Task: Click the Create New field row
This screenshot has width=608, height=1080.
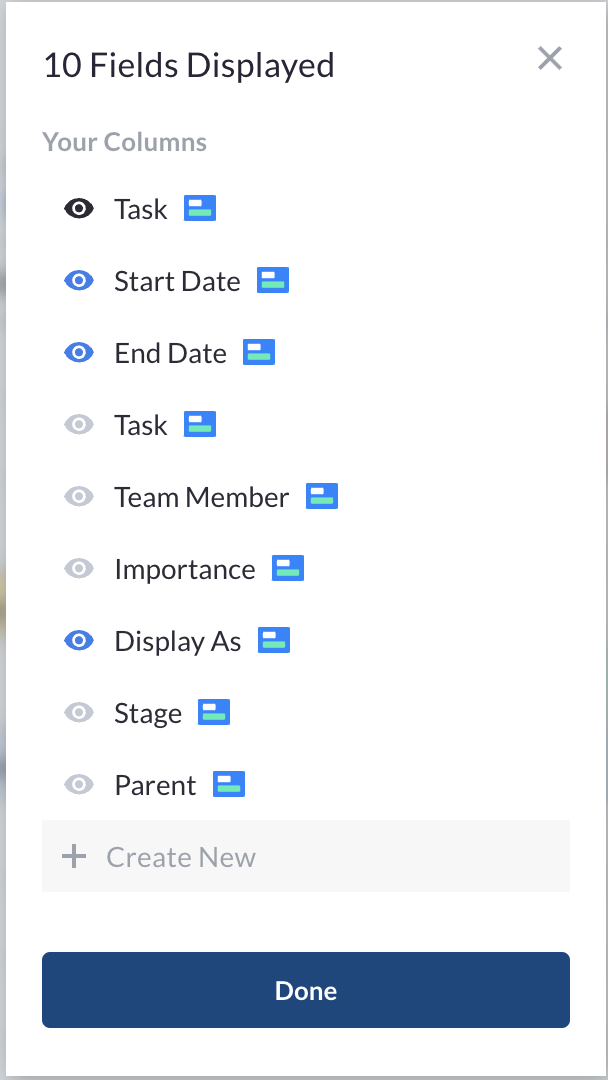Action: pyautogui.click(x=306, y=856)
